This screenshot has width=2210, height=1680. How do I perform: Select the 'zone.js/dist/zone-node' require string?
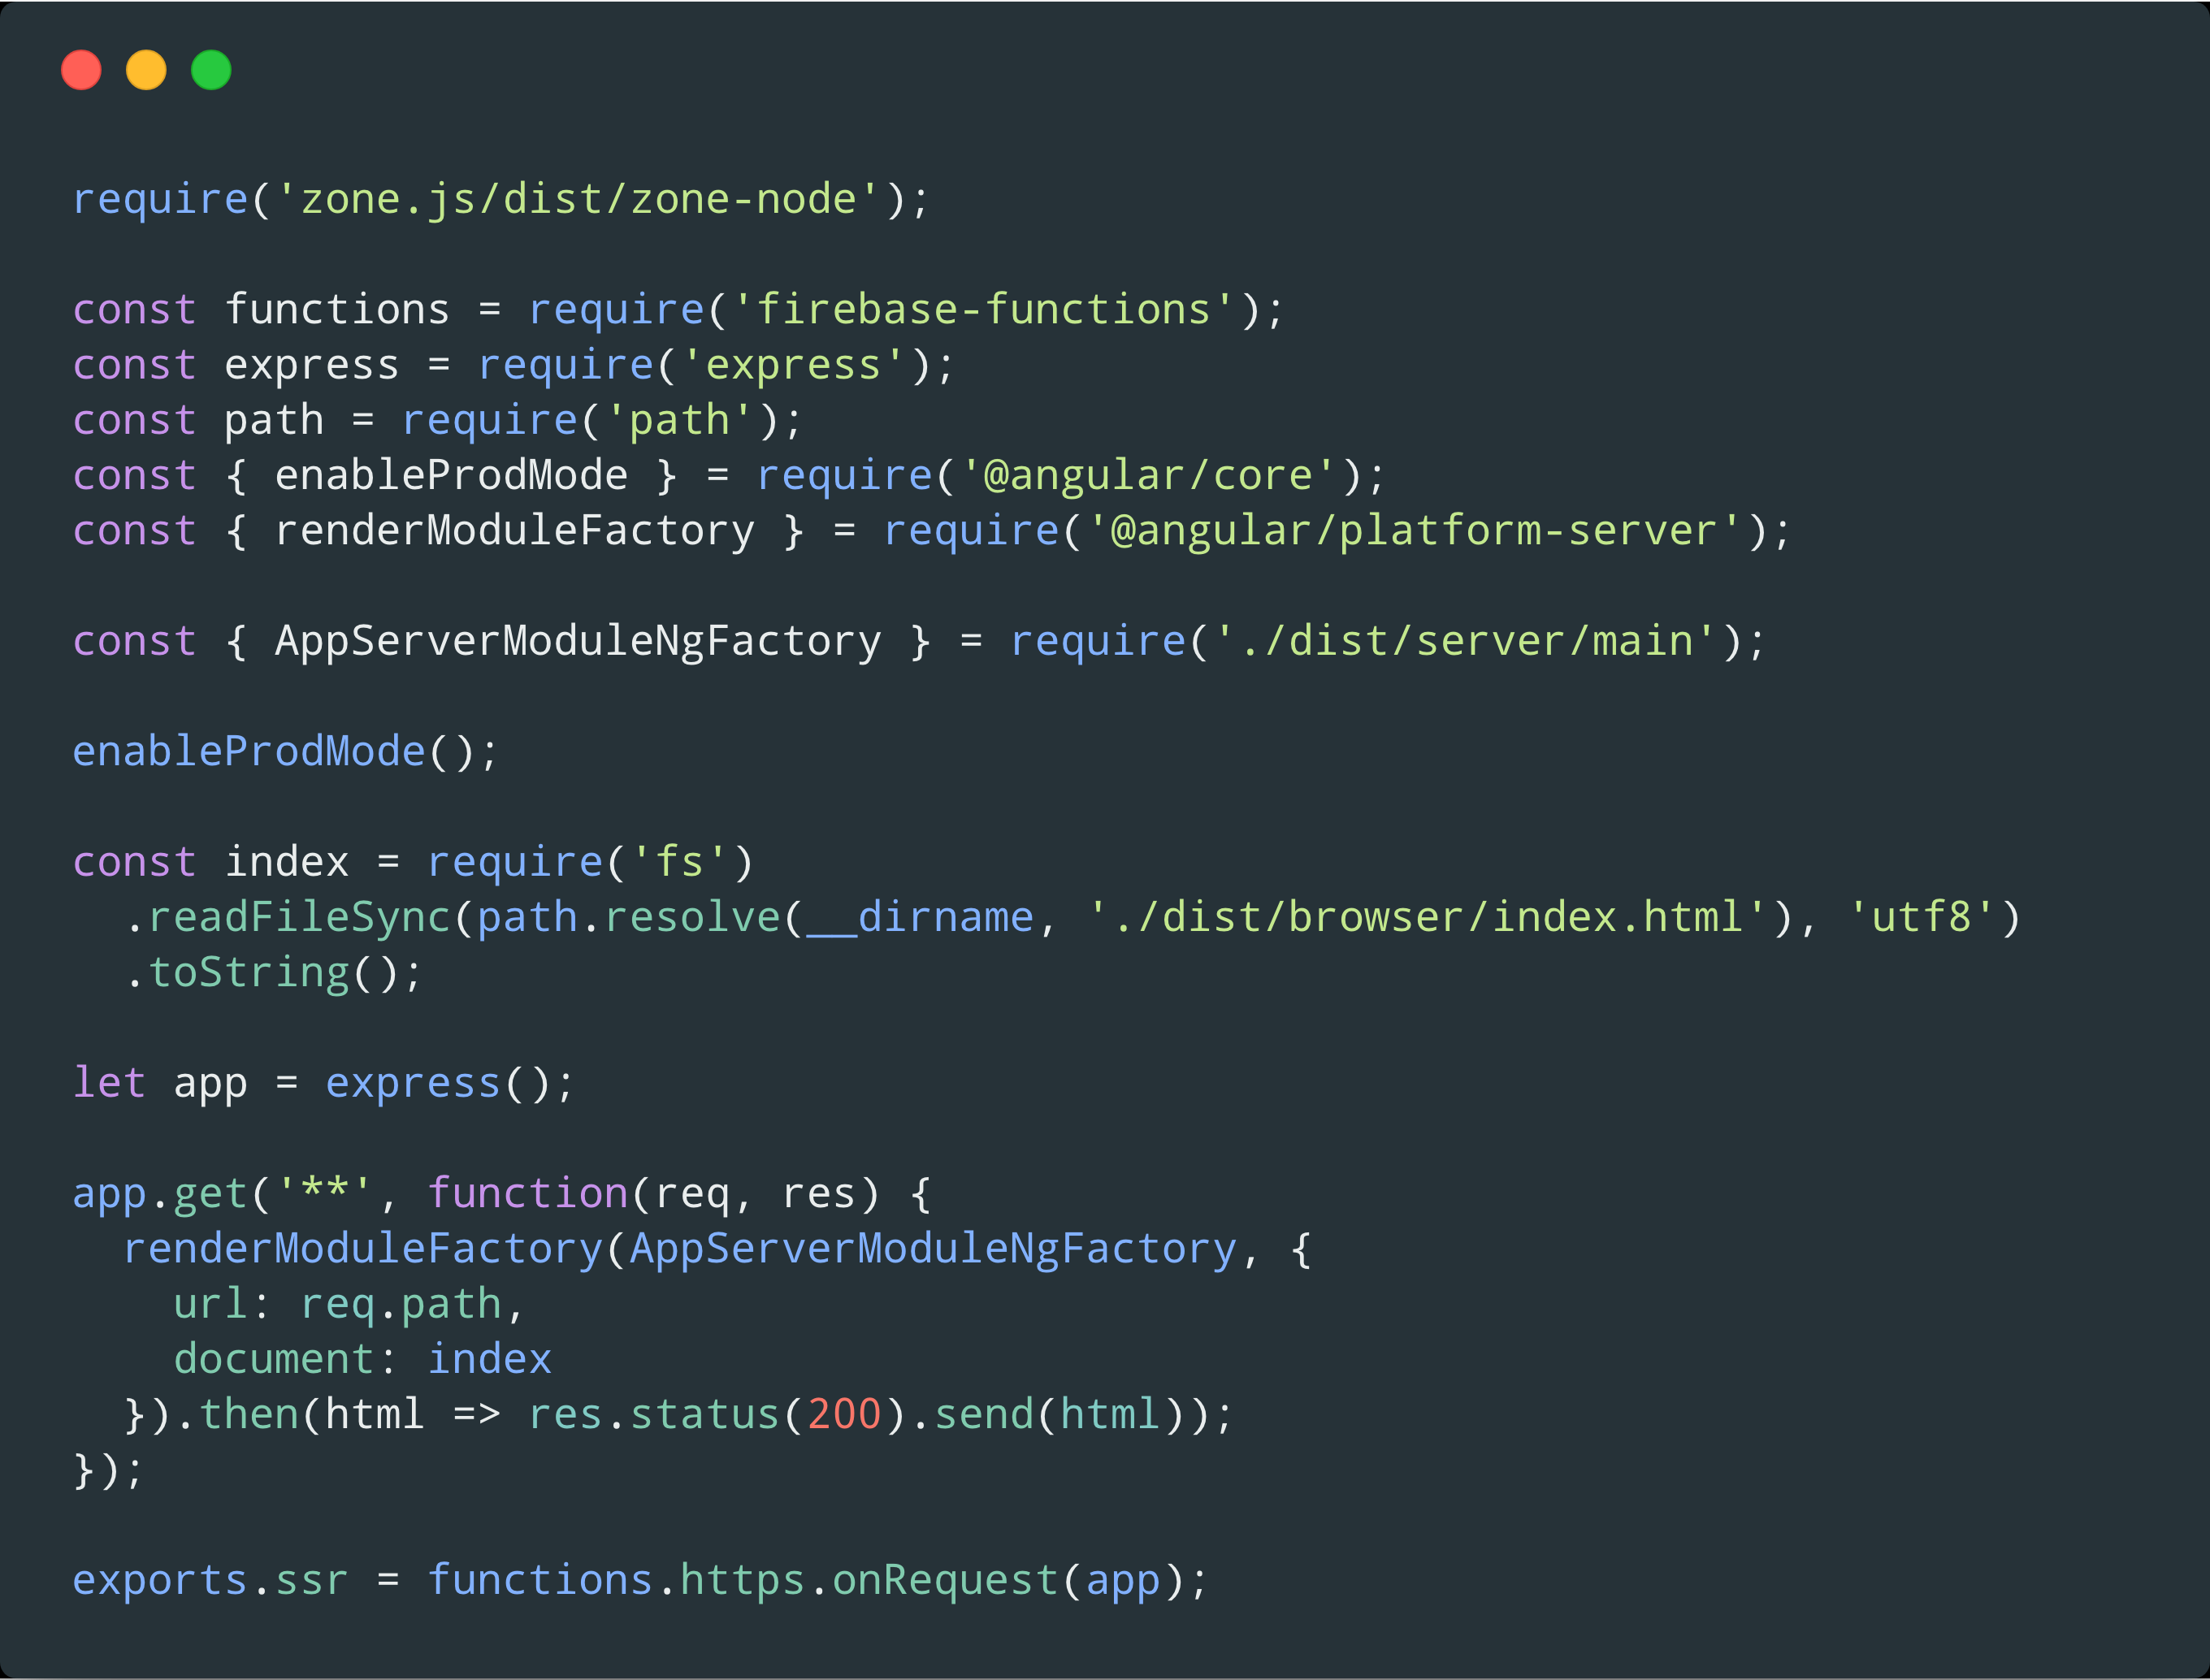[575, 198]
